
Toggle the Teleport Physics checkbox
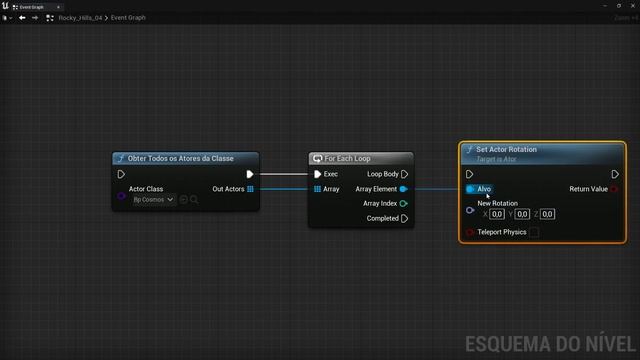534,232
